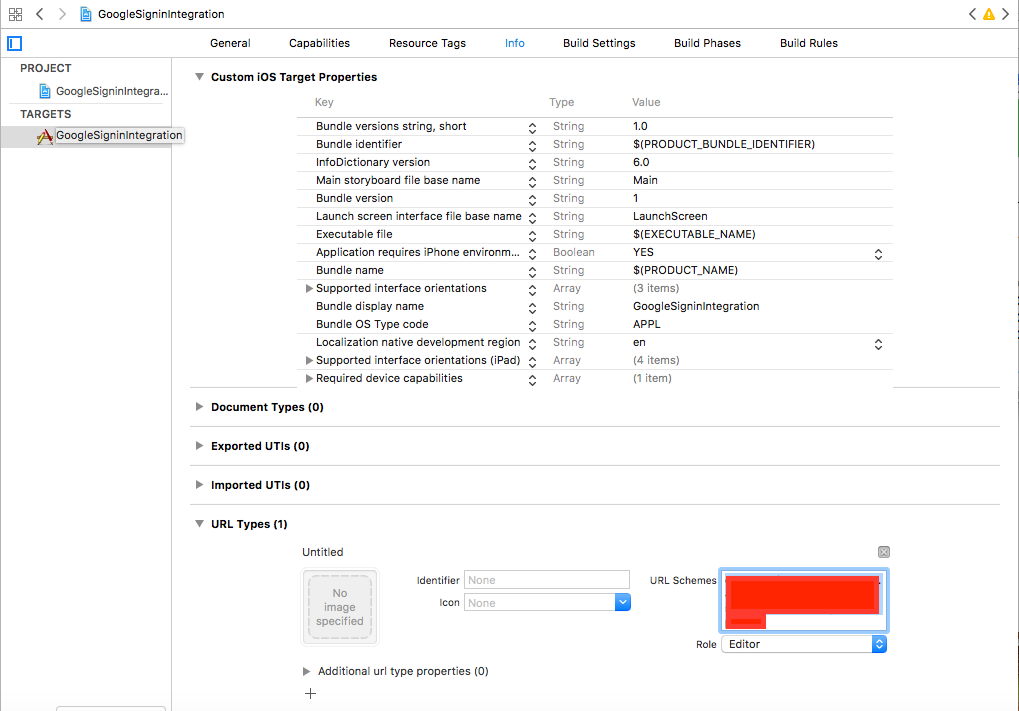
Task: Click the Identifier text field
Action: [546, 580]
